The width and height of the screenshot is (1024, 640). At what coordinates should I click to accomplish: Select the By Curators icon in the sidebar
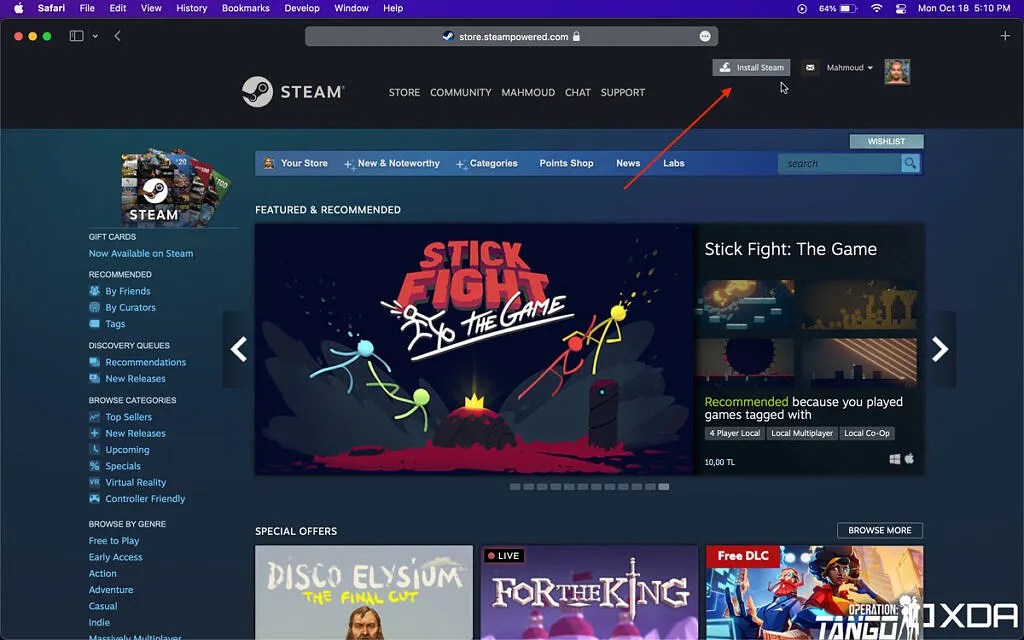(x=95, y=307)
